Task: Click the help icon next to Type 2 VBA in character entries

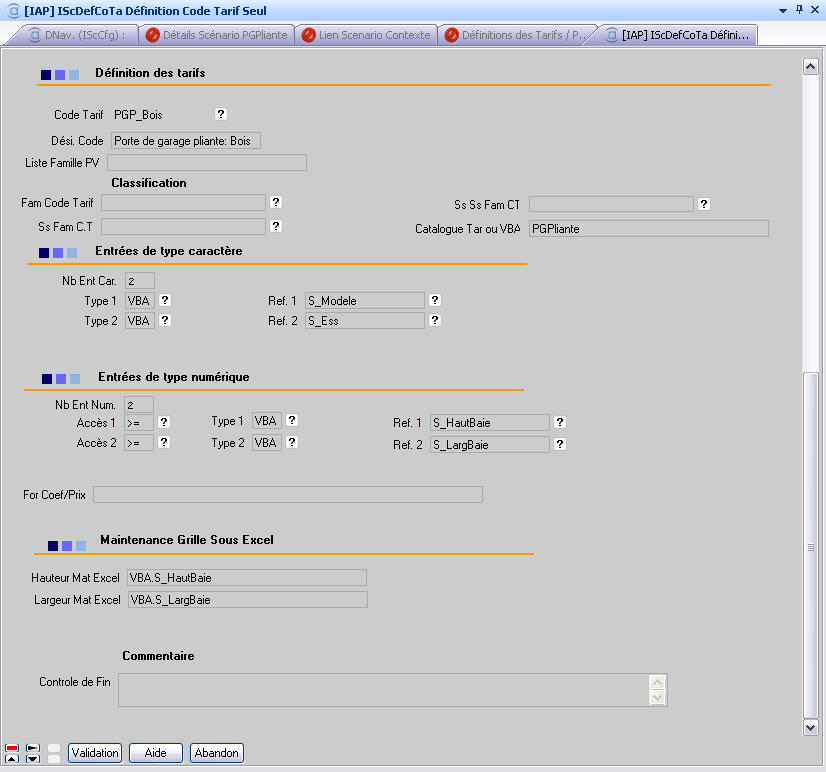Action: coord(165,321)
